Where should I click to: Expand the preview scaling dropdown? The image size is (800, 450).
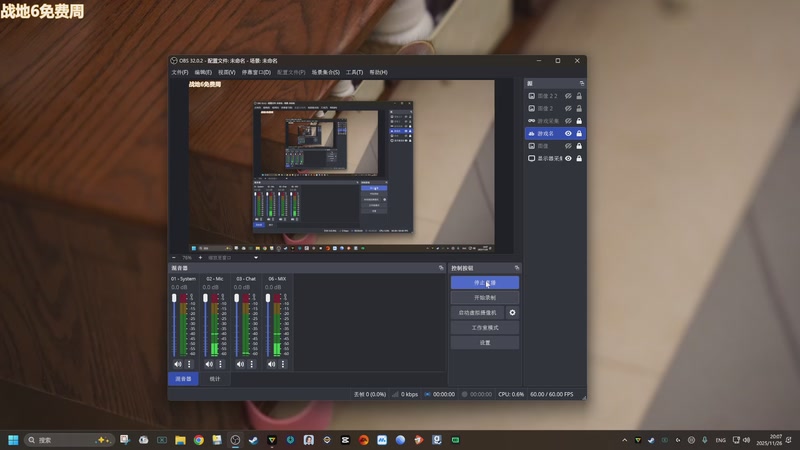(x=256, y=257)
